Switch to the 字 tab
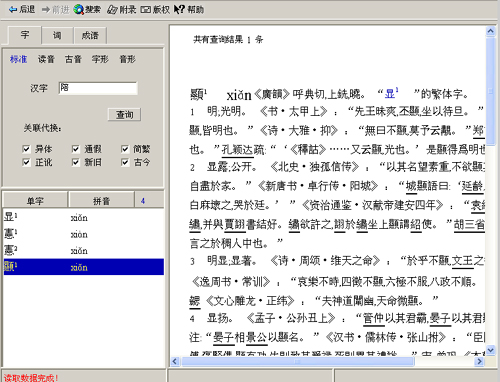This screenshot has width=500, height=382. pyautogui.click(x=24, y=35)
